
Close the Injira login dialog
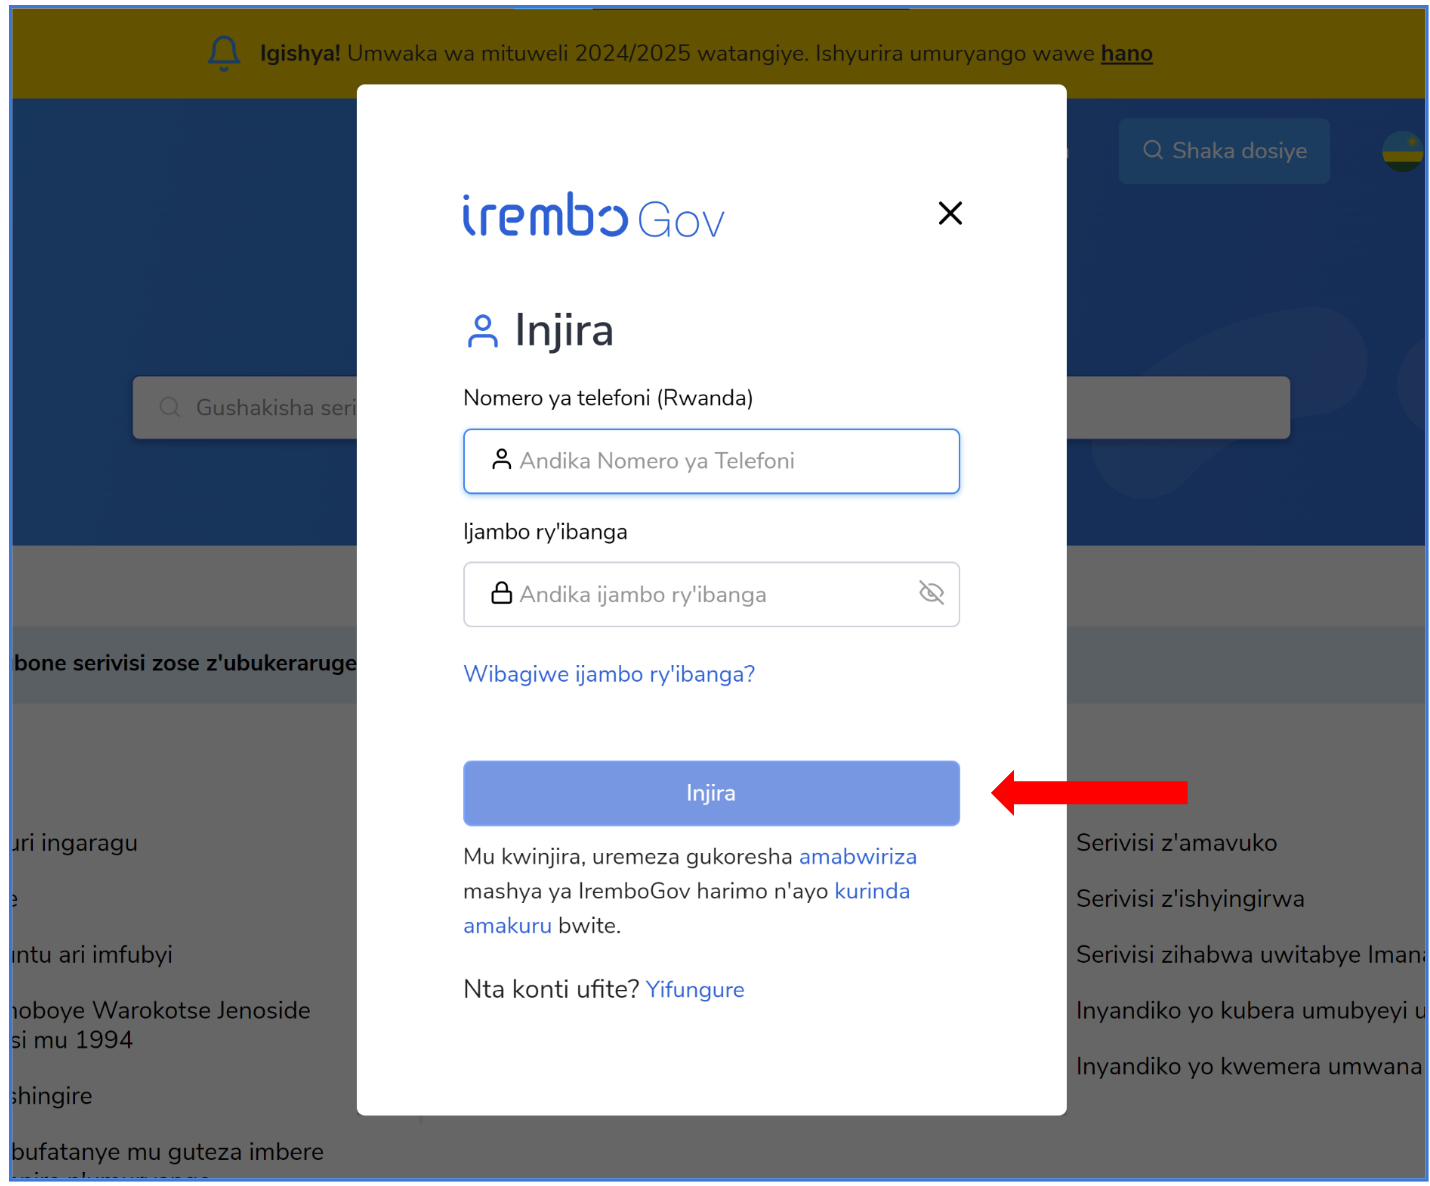pos(950,213)
